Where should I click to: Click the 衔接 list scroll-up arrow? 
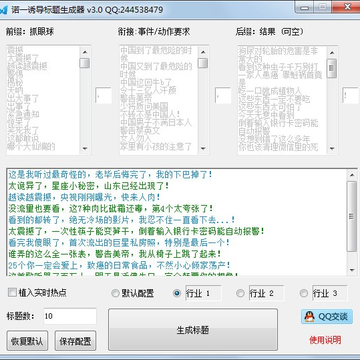pos(202,52)
